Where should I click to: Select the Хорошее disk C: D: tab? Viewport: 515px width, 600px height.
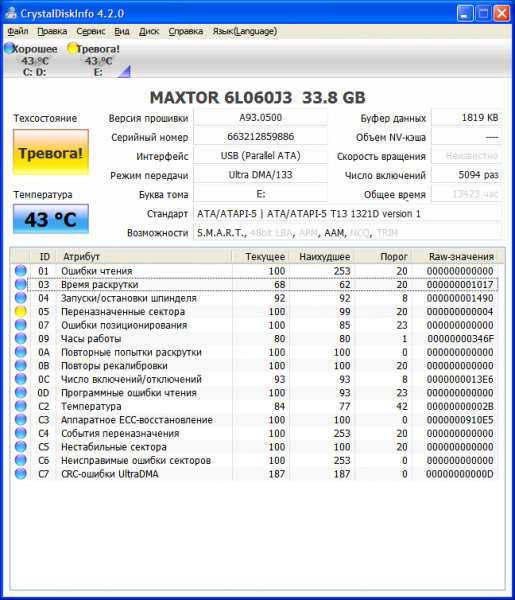[31, 60]
